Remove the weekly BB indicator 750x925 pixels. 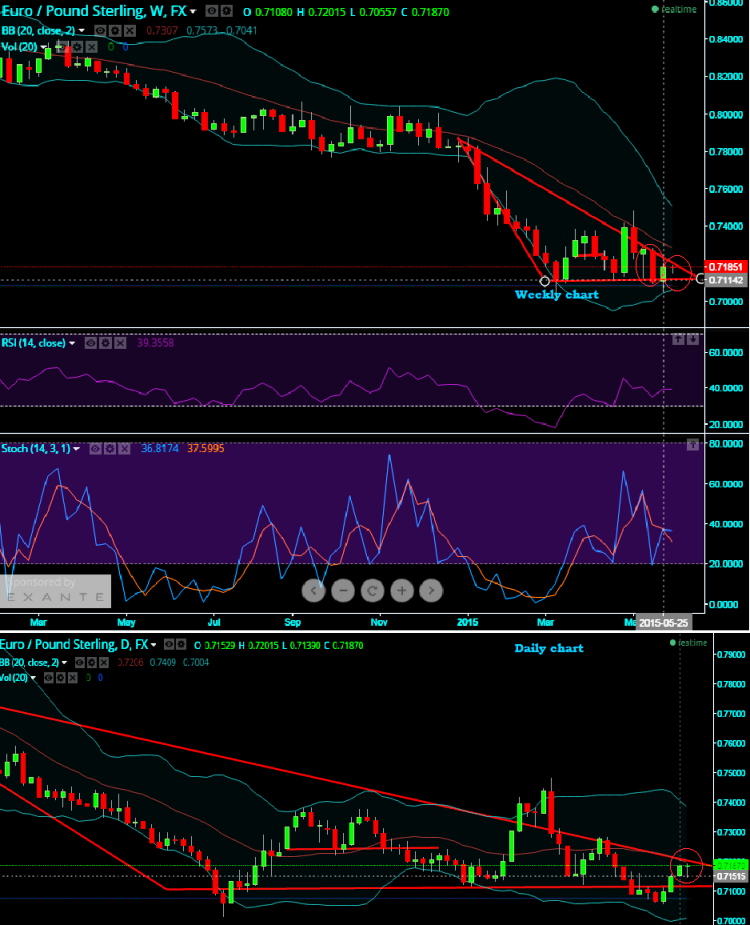tap(129, 30)
